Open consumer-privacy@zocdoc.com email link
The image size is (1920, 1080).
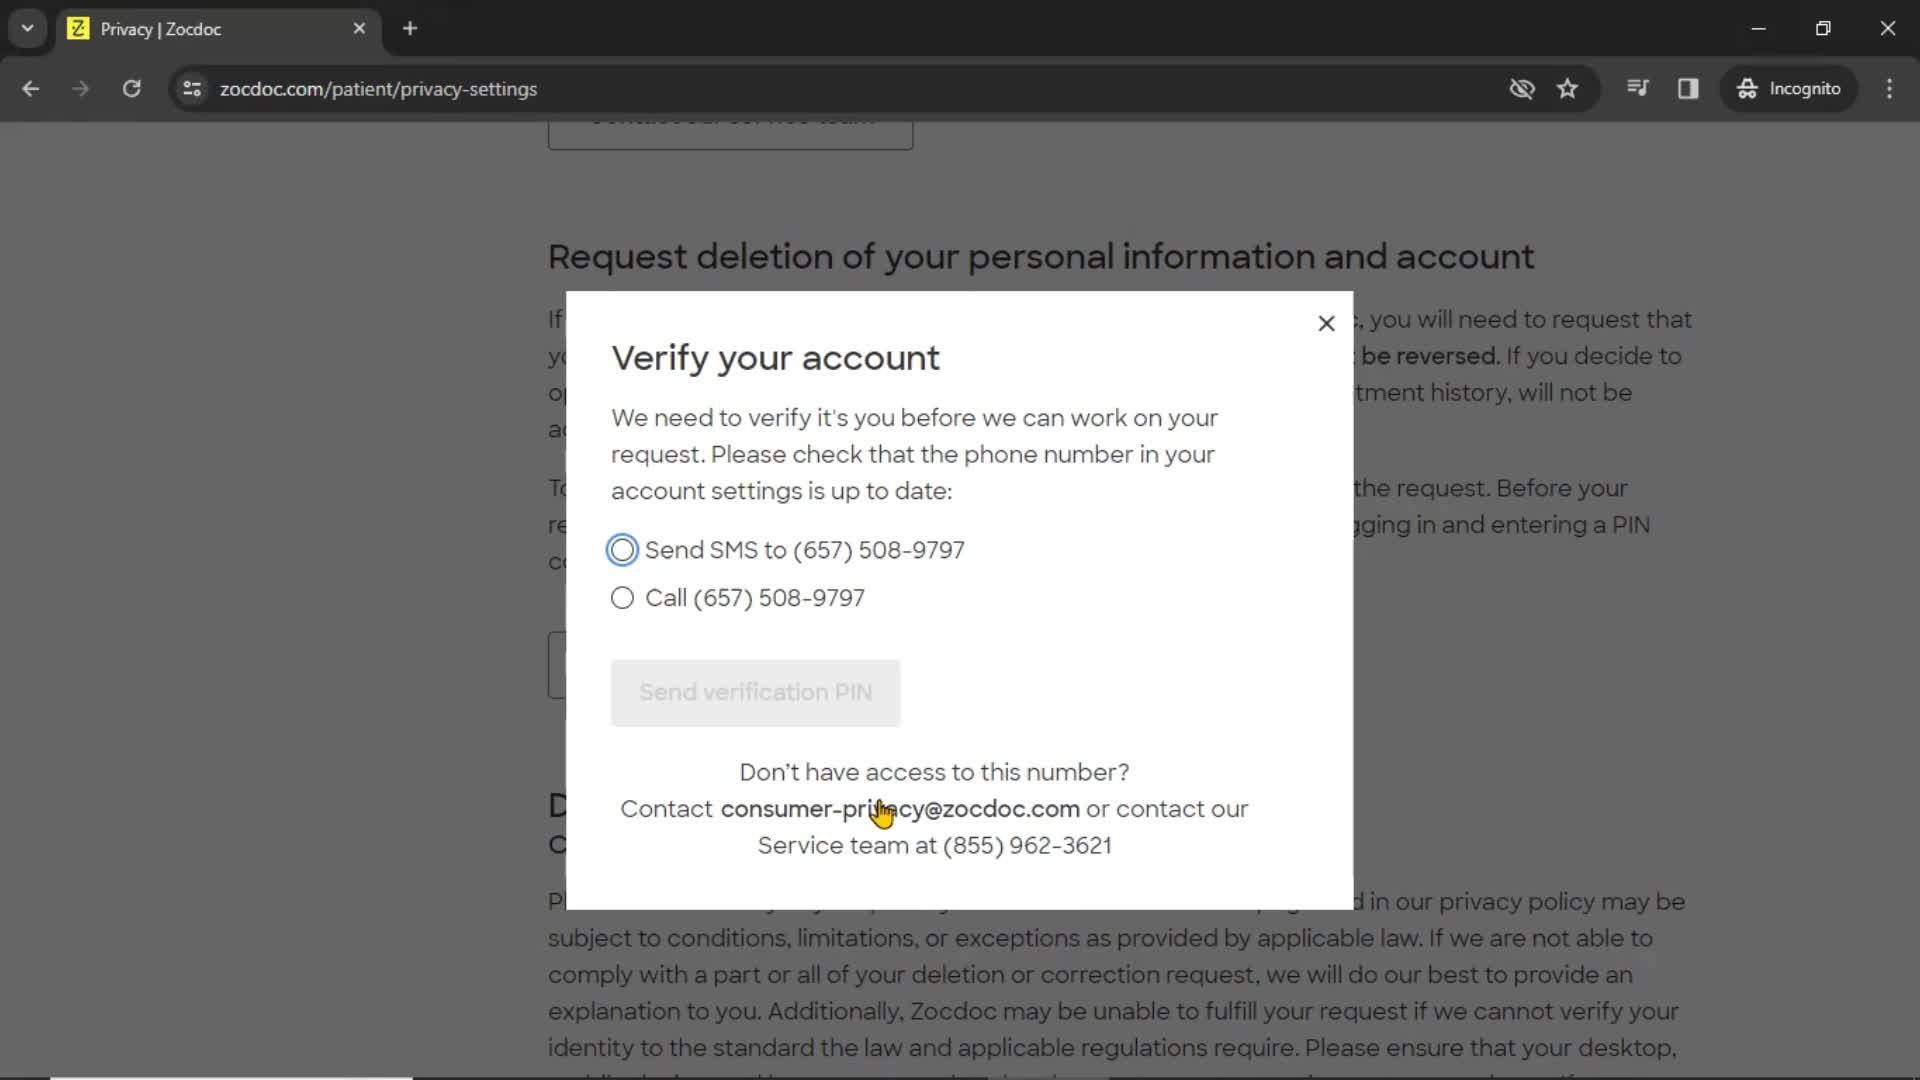tap(901, 808)
